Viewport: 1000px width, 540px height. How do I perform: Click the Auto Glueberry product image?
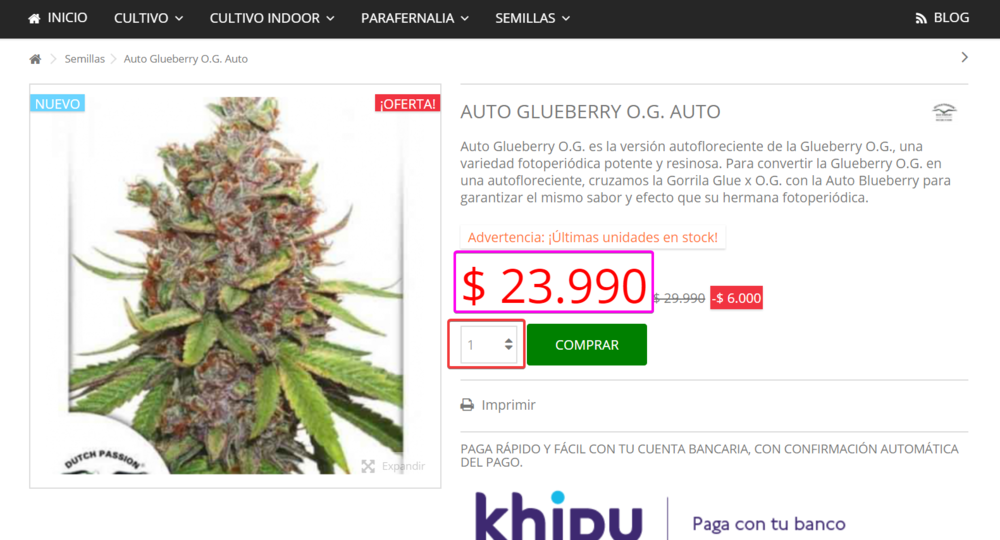[x=235, y=286]
